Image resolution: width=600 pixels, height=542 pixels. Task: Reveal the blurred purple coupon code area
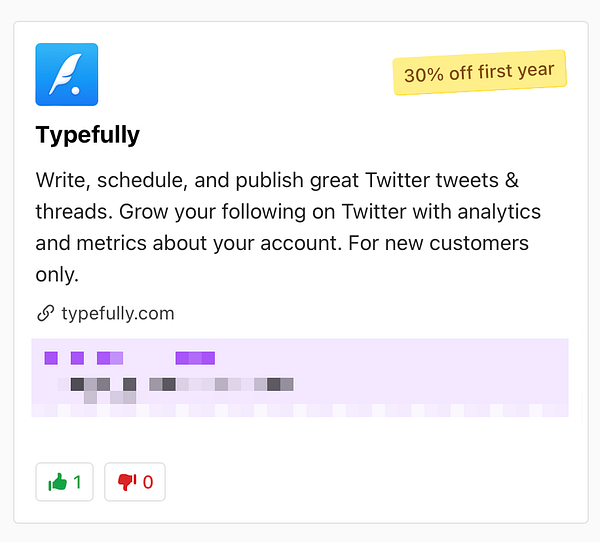[x=300, y=377]
